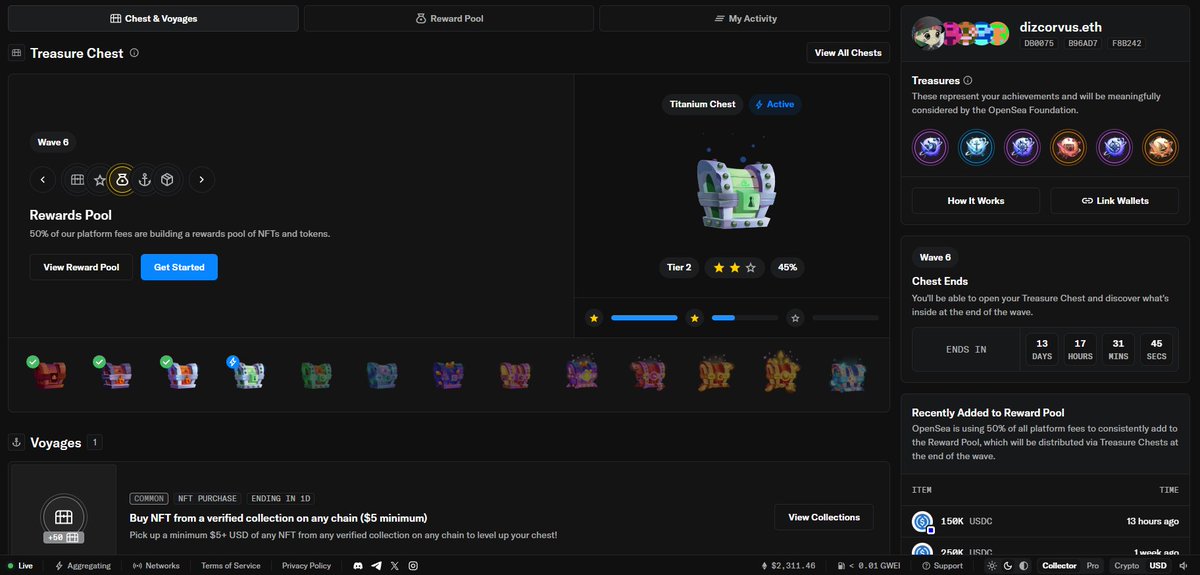This screenshot has width=1200, height=575.
Task: Select the active Titanium chest in the row
Action: pos(249,374)
